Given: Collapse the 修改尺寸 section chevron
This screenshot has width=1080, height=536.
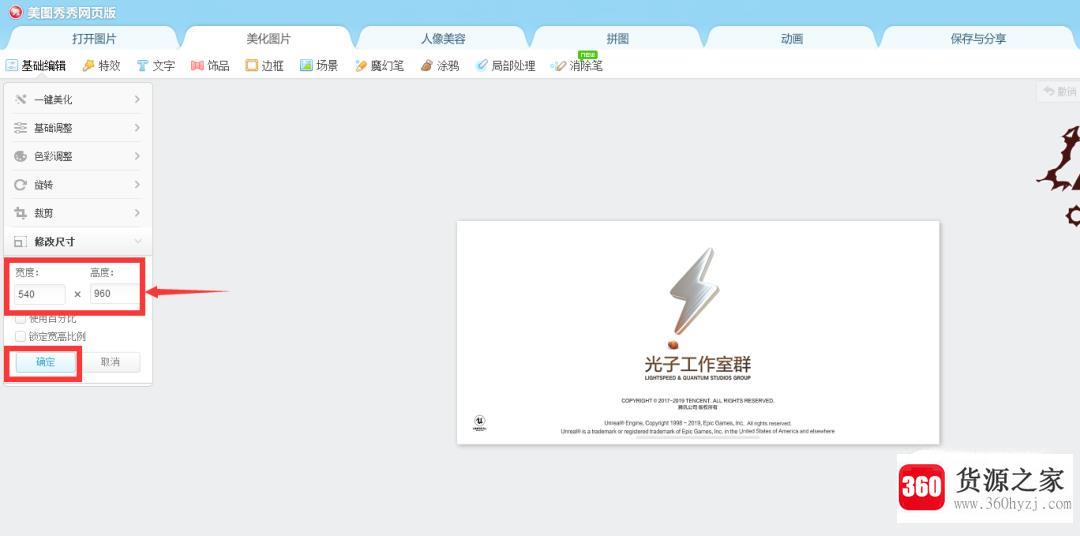Looking at the screenshot, I should pyautogui.click(x=138, y=242).
